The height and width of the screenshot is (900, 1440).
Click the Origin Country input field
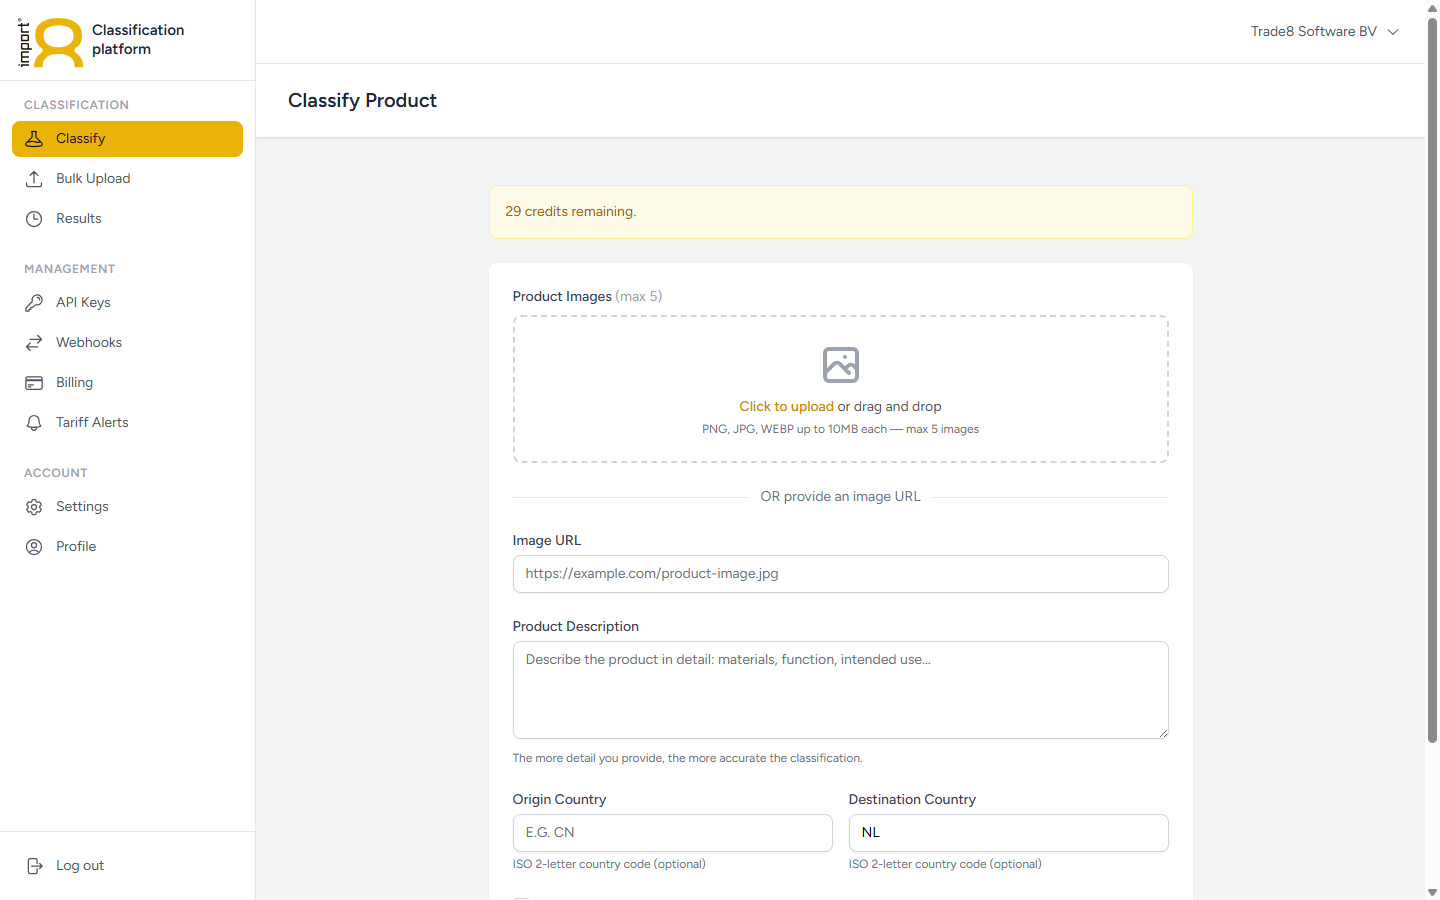point(672,832)
